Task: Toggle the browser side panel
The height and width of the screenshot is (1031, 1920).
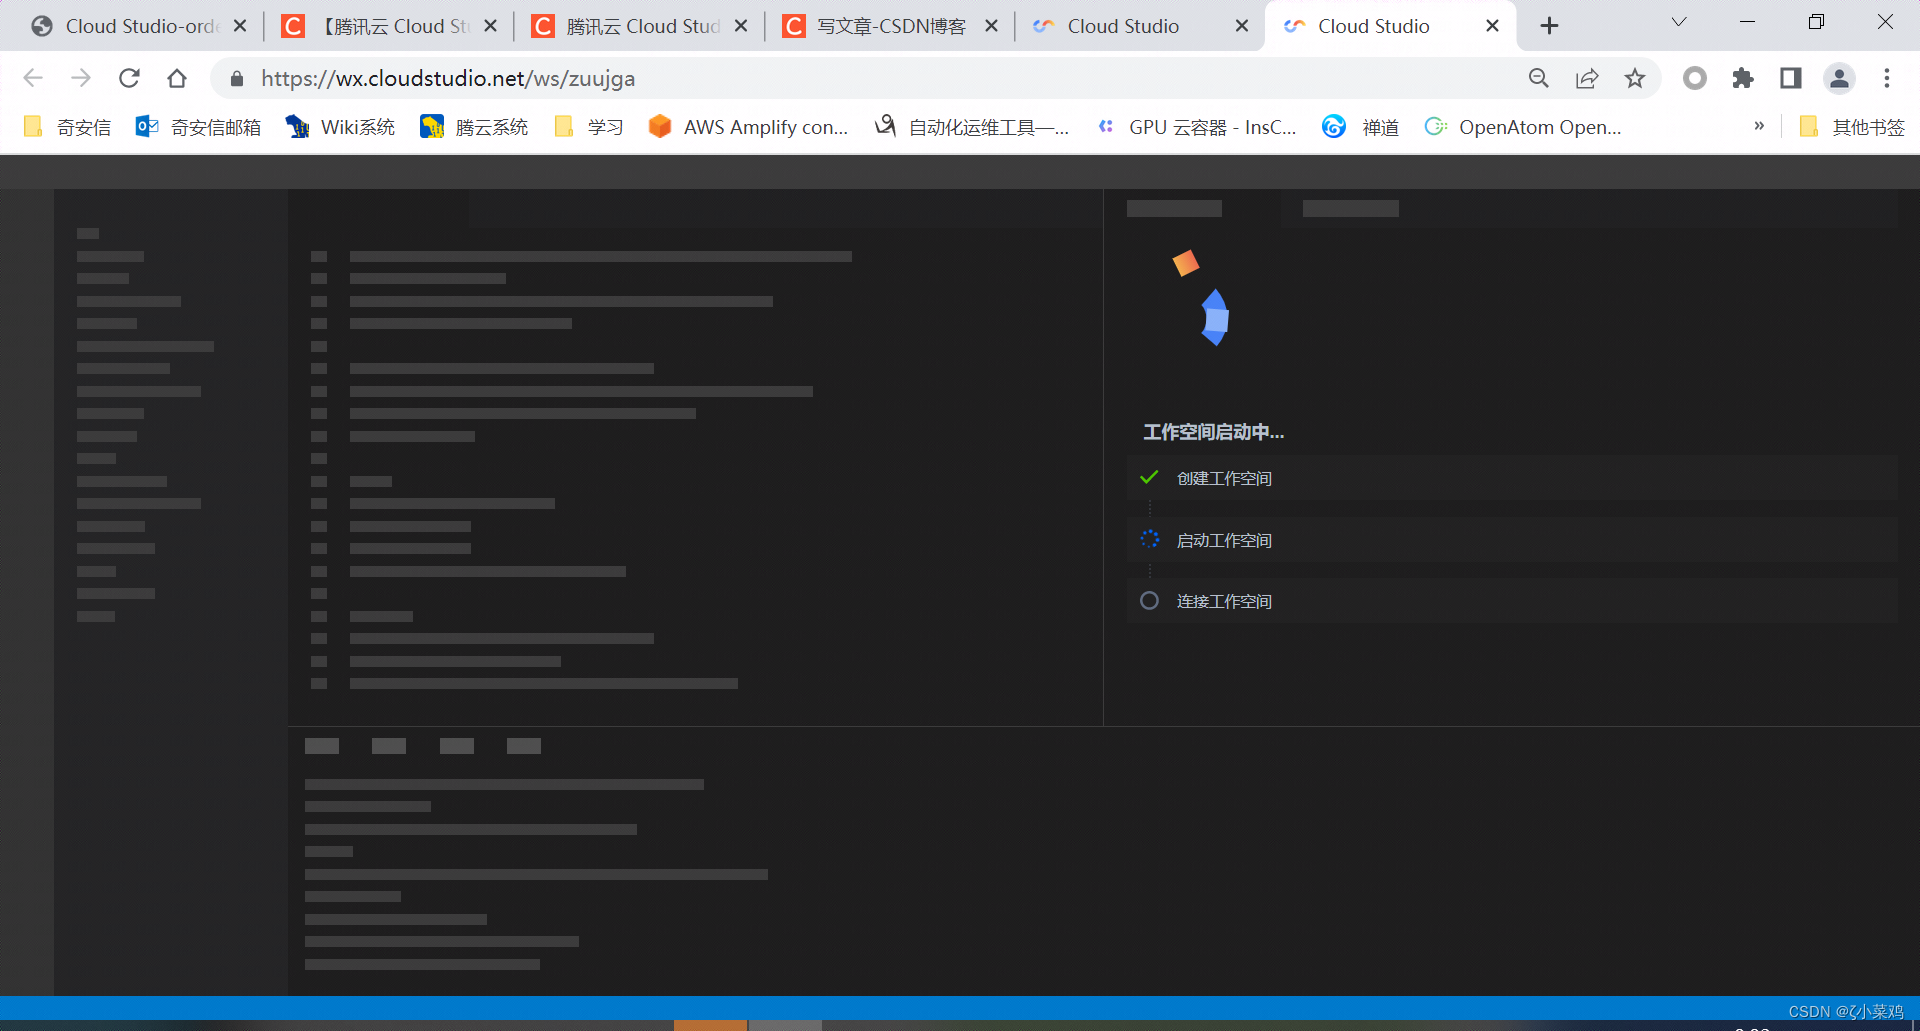Action: [x=1791, y=78]
